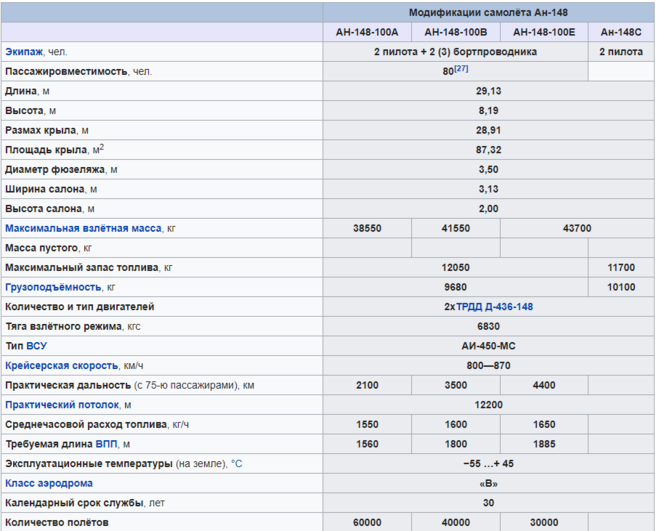
Task: Click takeoff mass value 38550
Action: click(367, 228)
